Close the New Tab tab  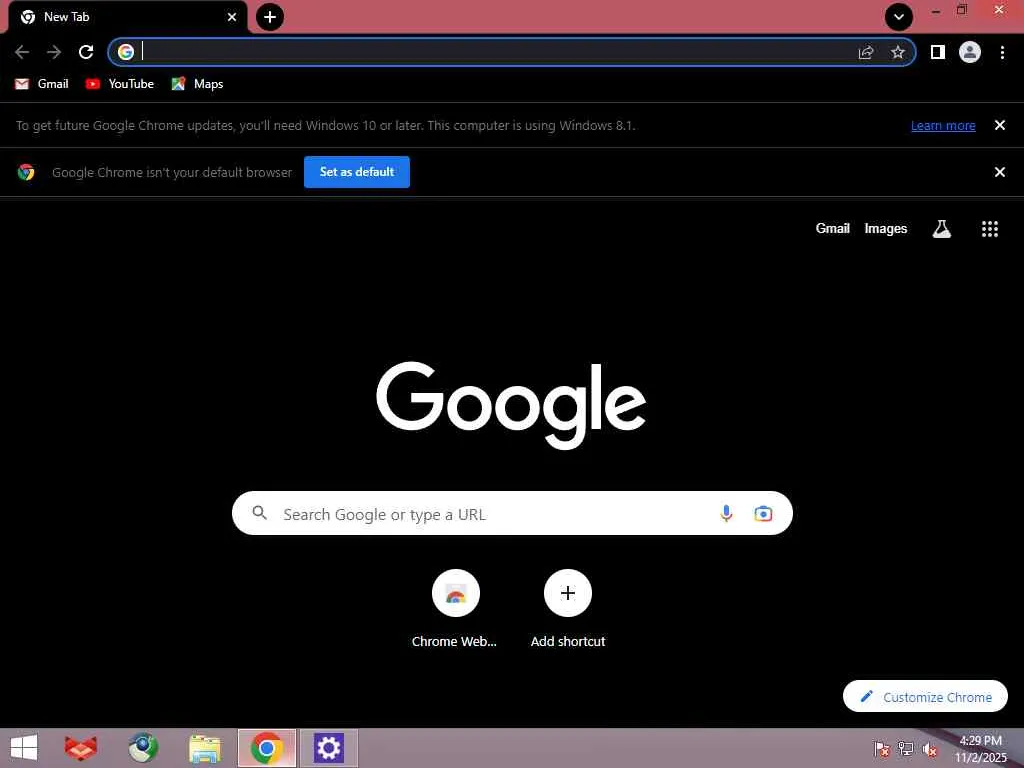(x=232, y=17)
